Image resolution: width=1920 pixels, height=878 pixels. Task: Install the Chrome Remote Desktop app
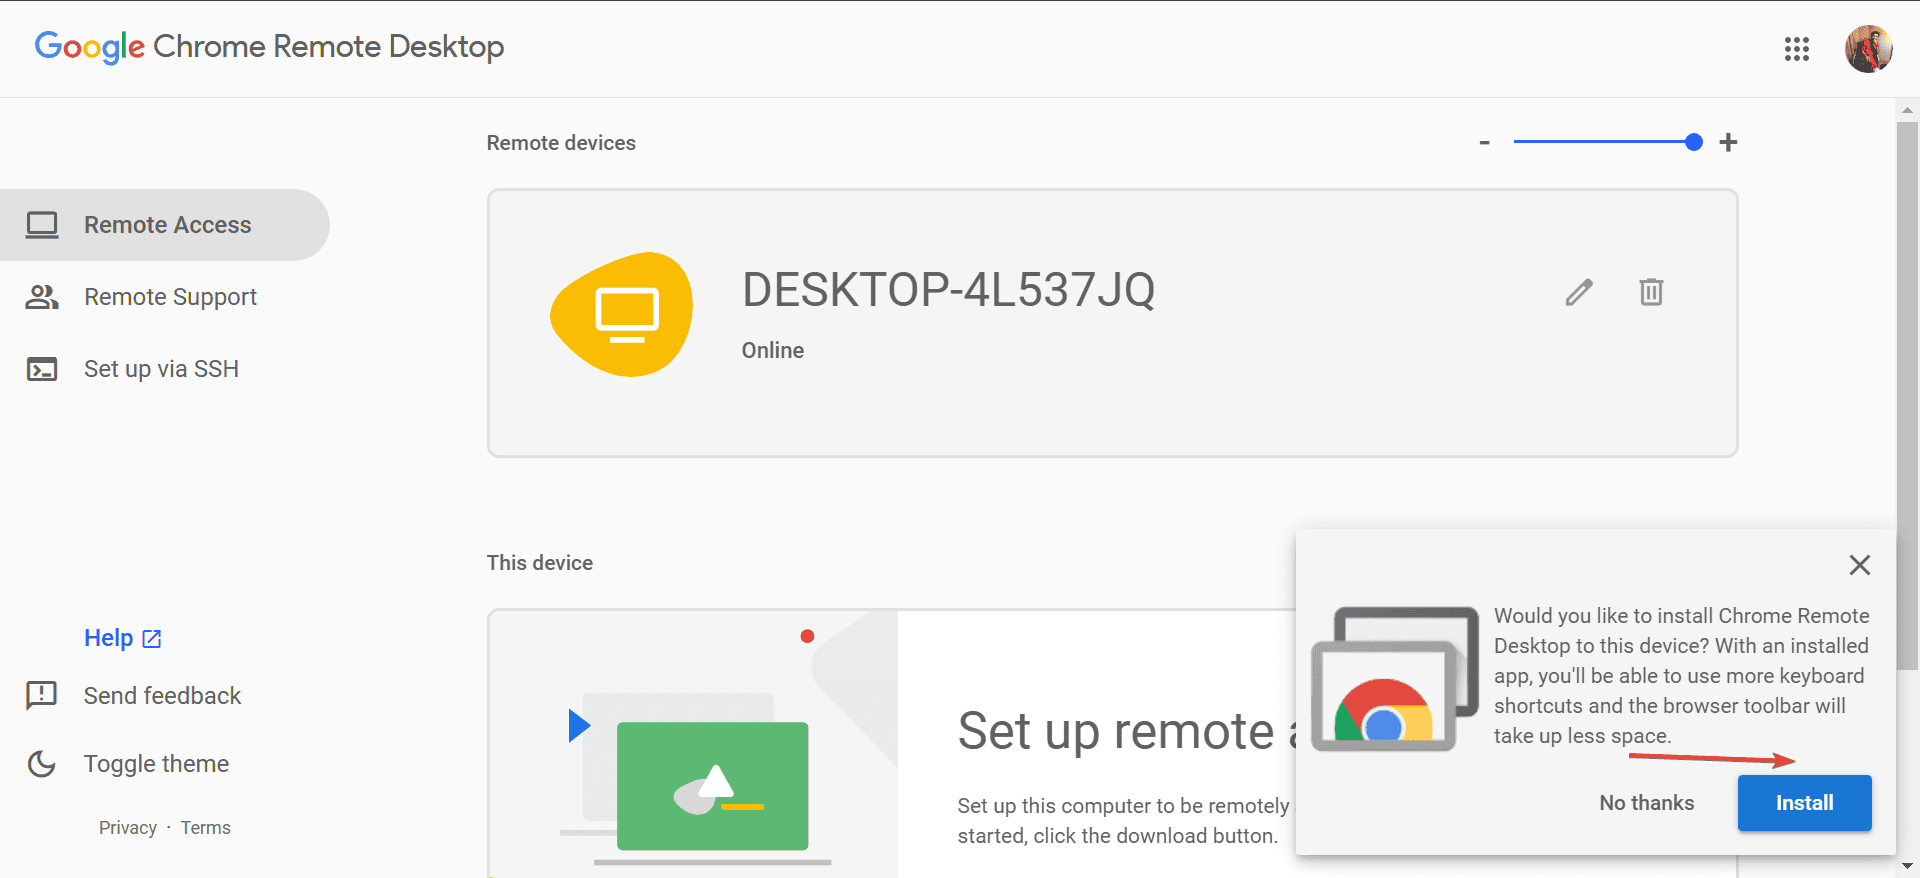(1804, 803)
